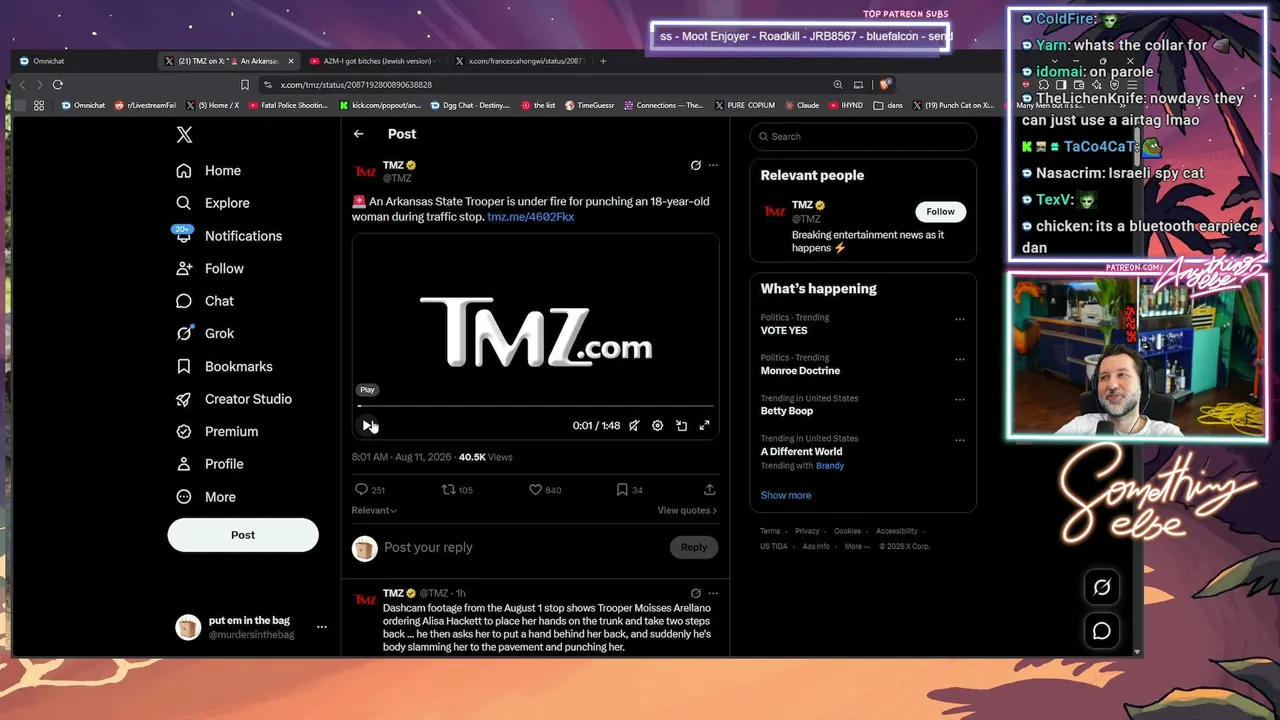1280x720 pixels.
Task: Open Notifications in the X sidebar
Action: (x=228, y=236)
